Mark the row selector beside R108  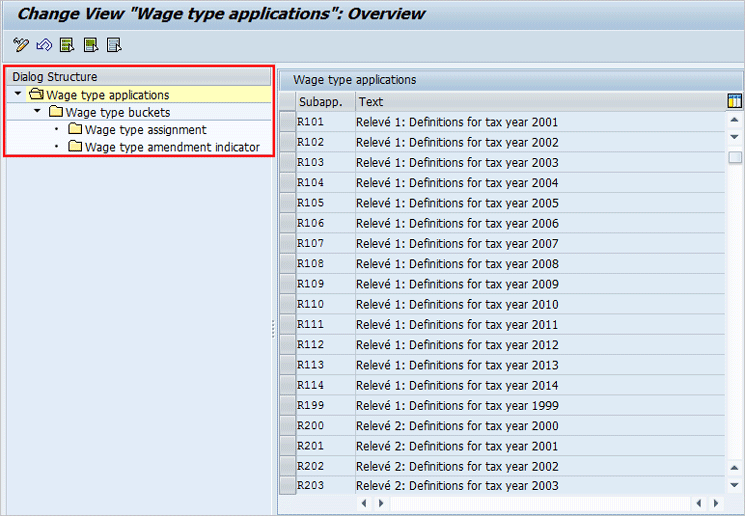[x=287, y=264]
